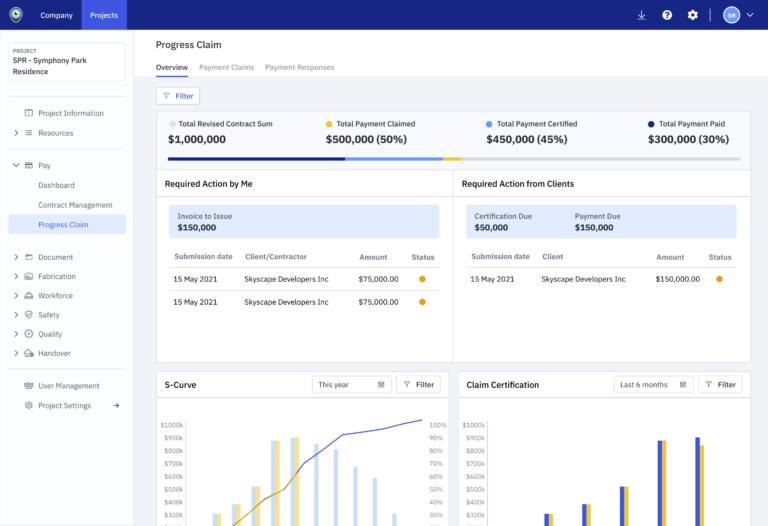Open the Projects menu
The width and height of the screenshot is (768, 526).
point(104,15)
